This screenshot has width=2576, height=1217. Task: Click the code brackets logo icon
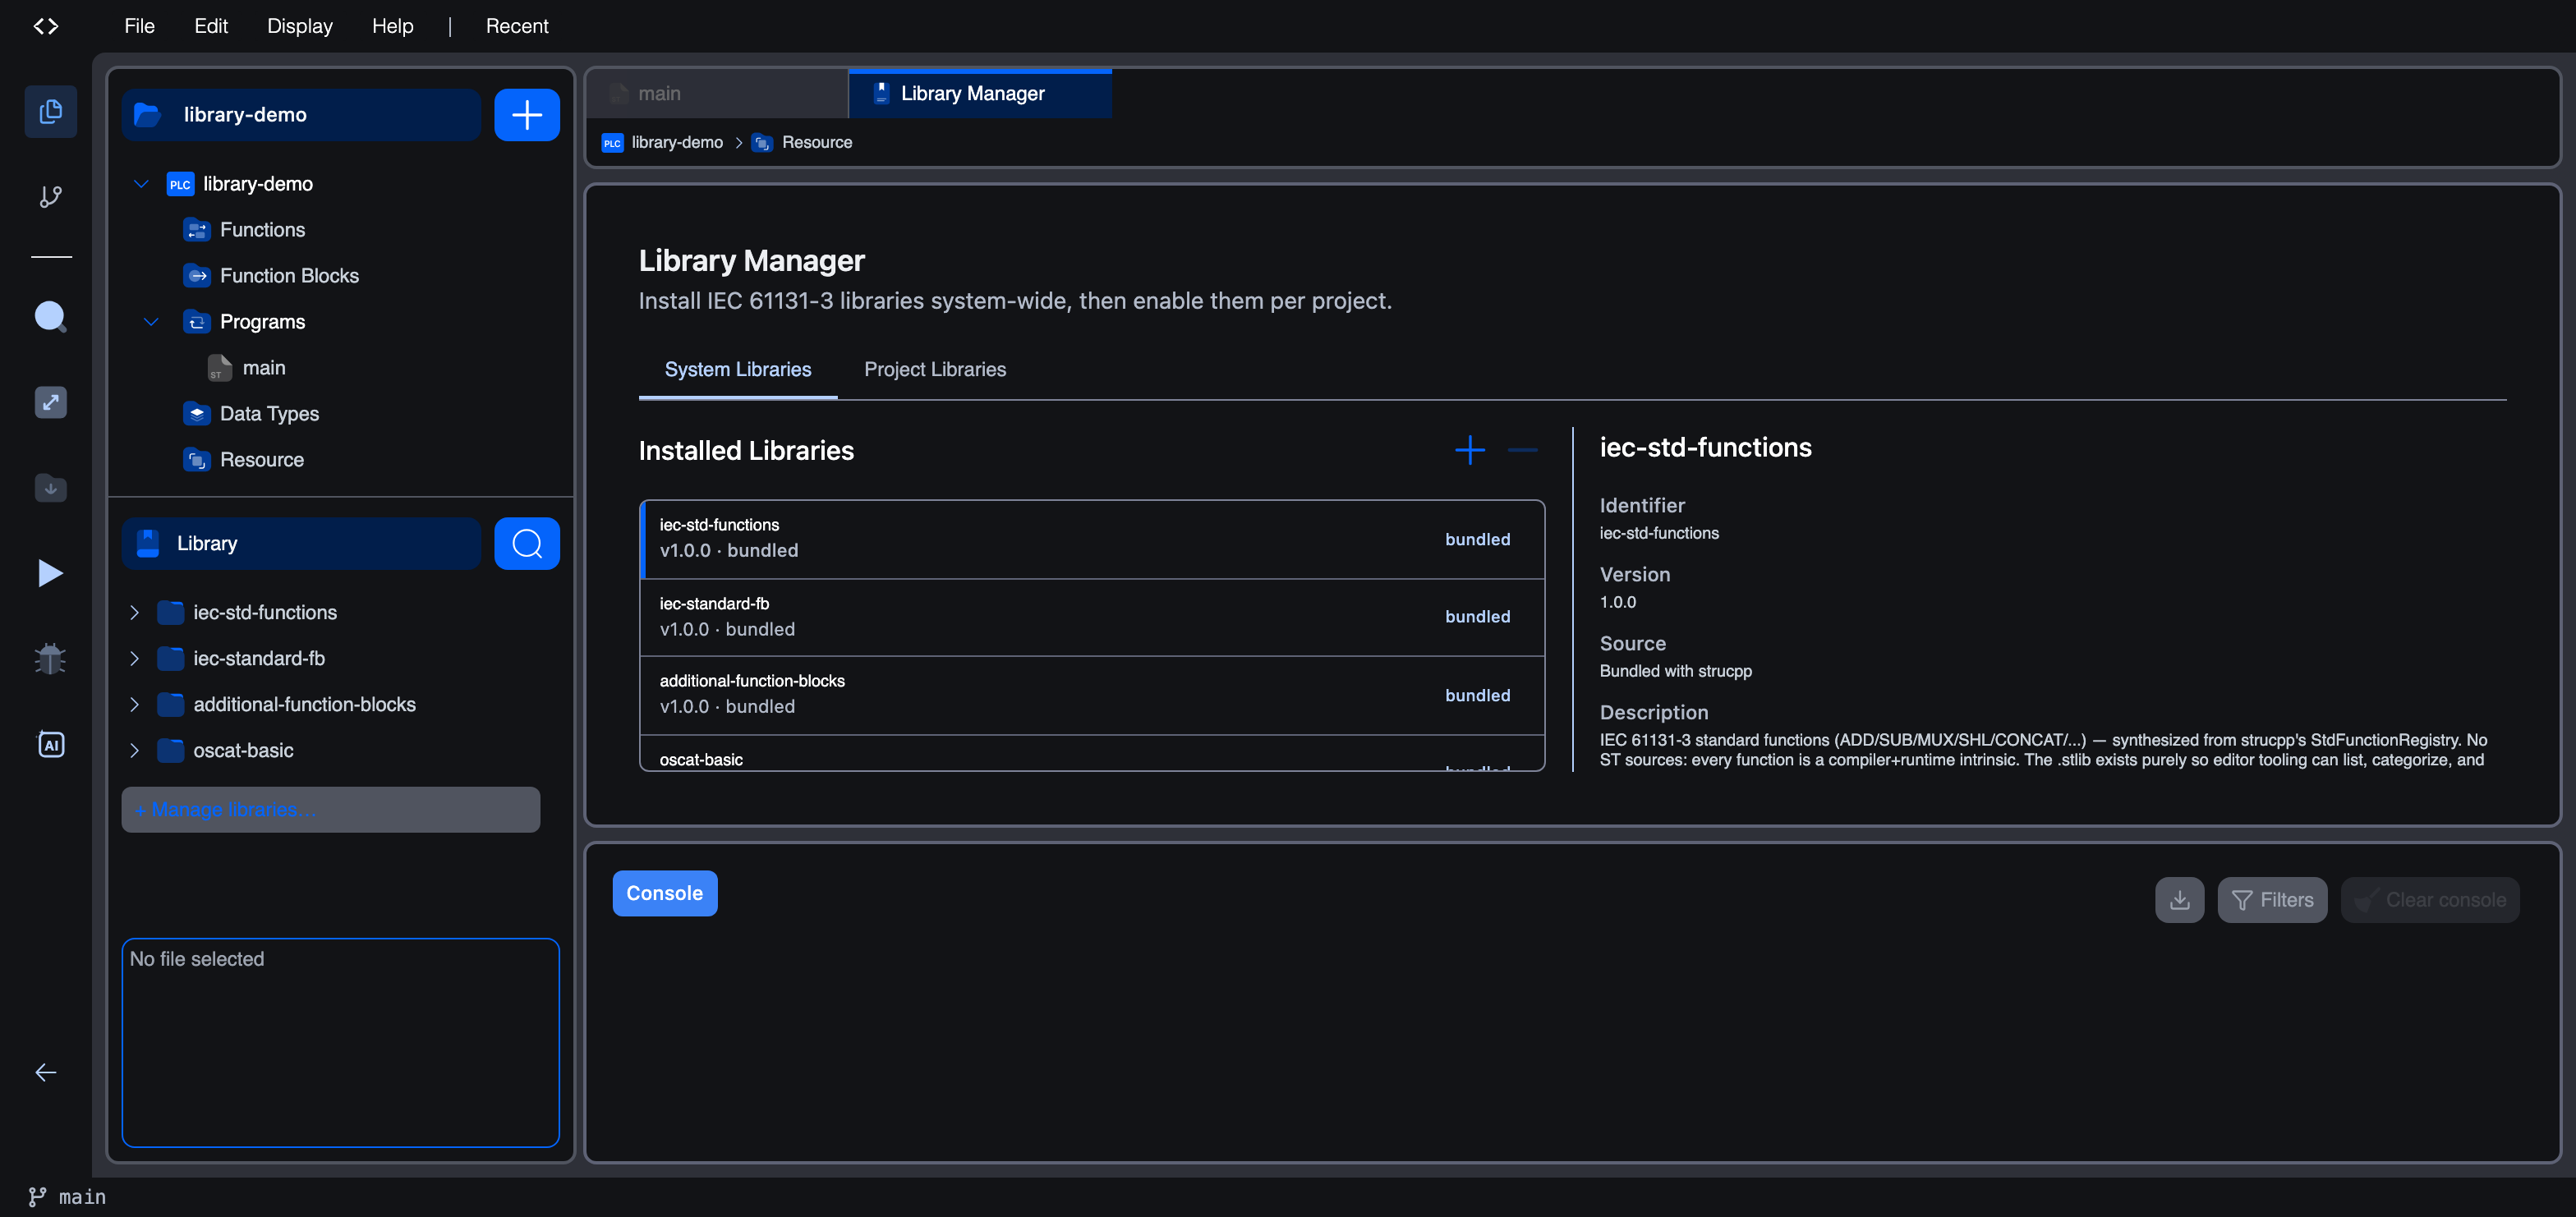point(46,26)
